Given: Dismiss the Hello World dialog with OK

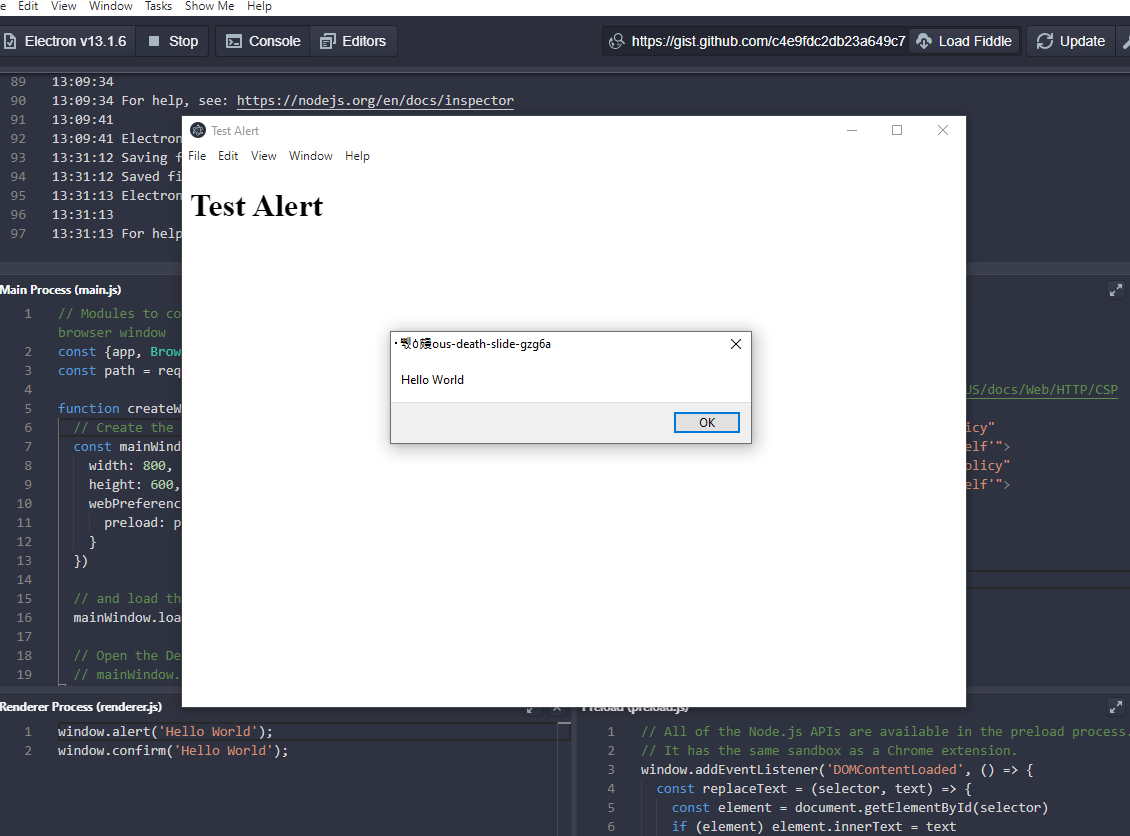Looking at the screenshot, I should 706,422.
